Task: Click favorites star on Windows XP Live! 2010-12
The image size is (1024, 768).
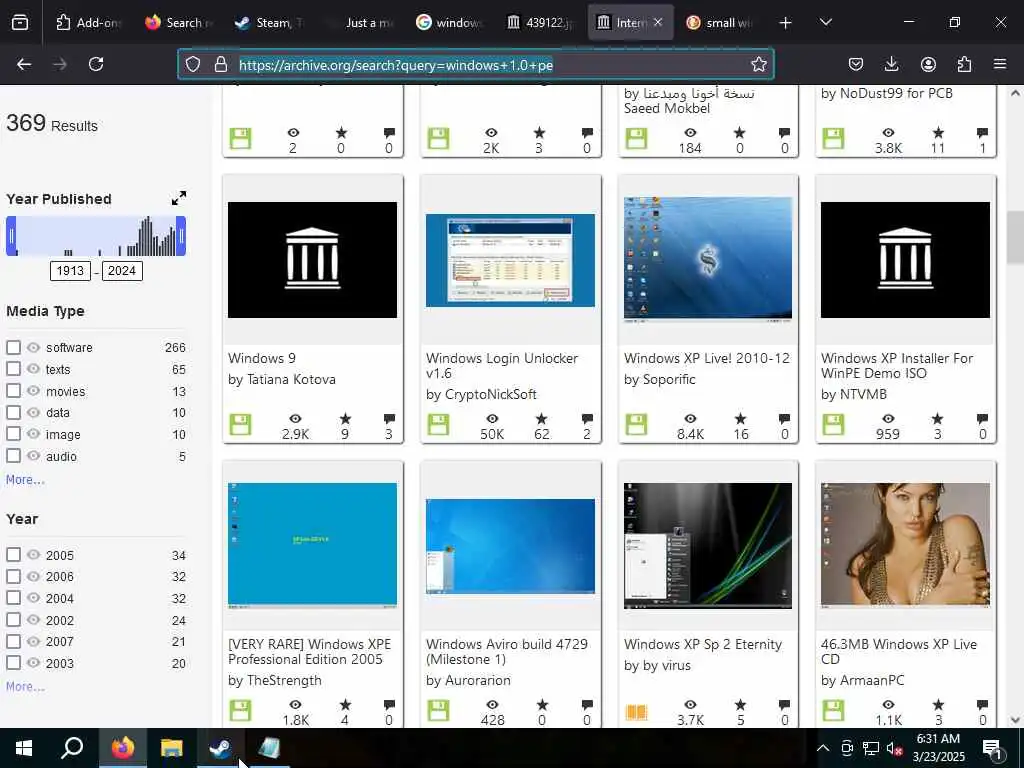Action: [x=740, y=419]
